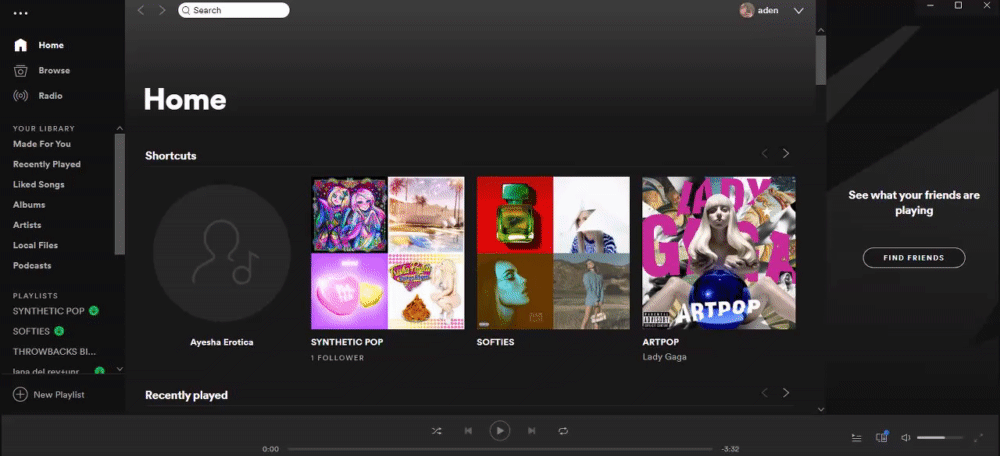Toggle repeat mode in player bar
Viewport: 1000px width, 456px height.
coord(563,431)
